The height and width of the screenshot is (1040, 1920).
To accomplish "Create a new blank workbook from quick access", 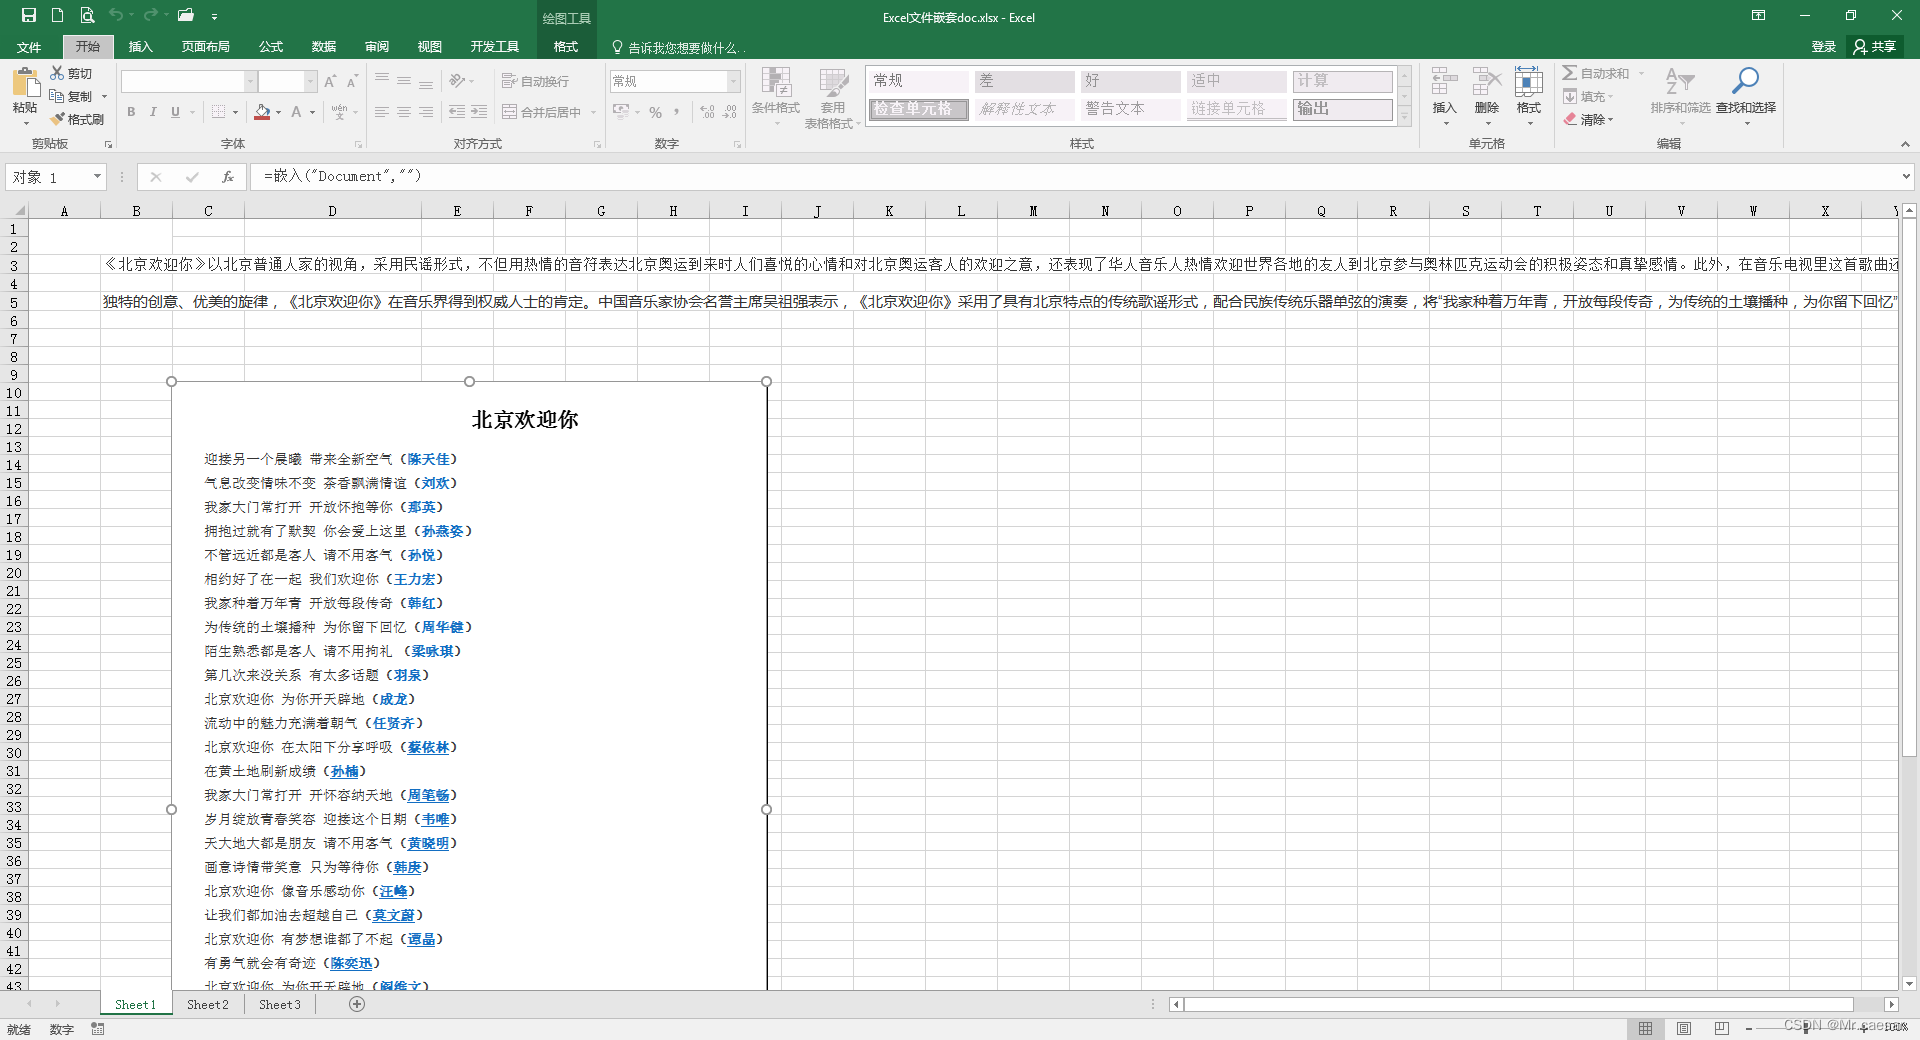I will coord(58,15).
